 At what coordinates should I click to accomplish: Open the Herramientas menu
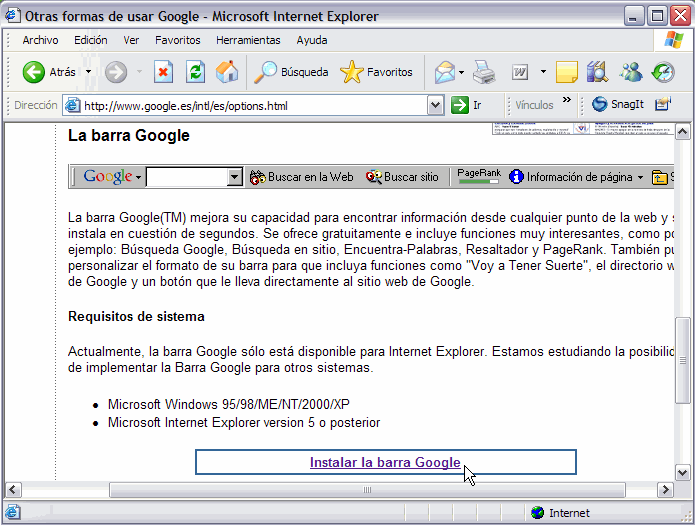(x=248, y=40)
